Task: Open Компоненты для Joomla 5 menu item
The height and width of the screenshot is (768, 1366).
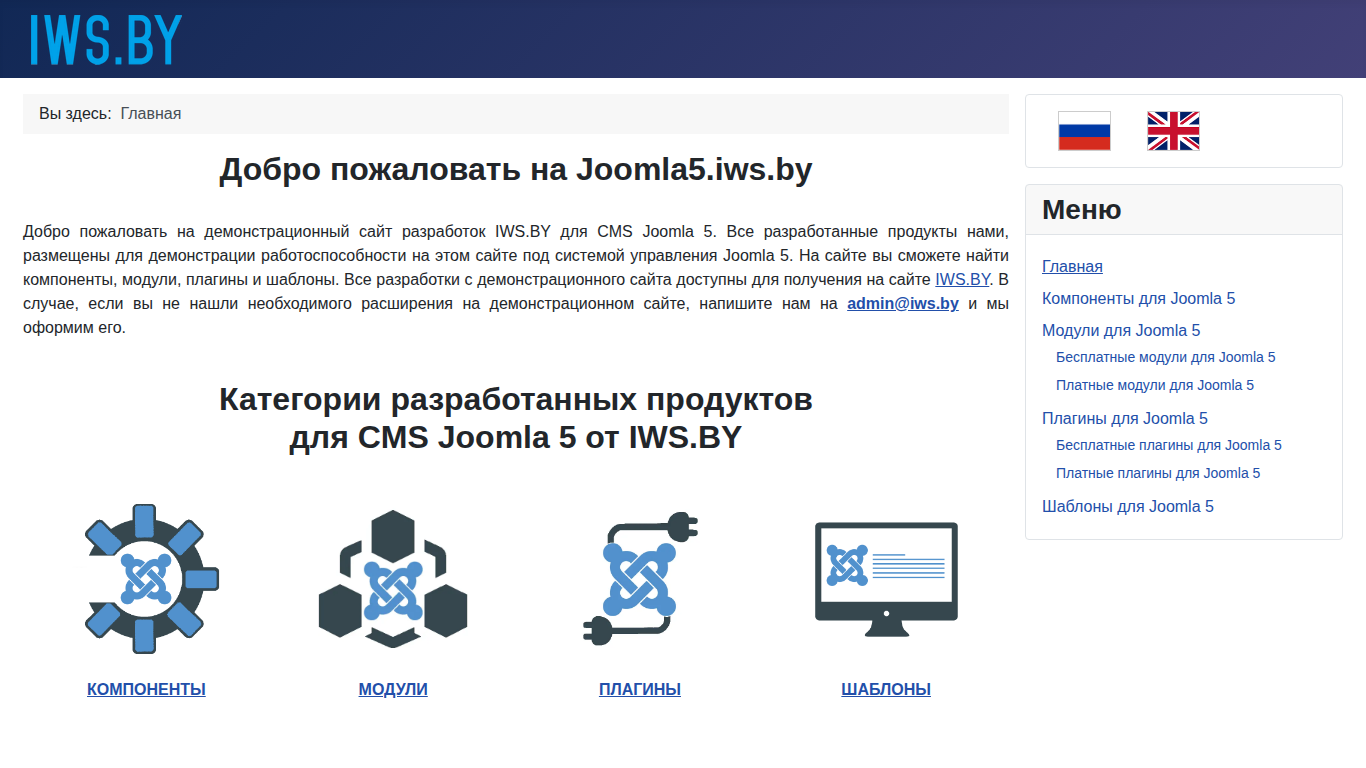Action: coord(1139,298)
